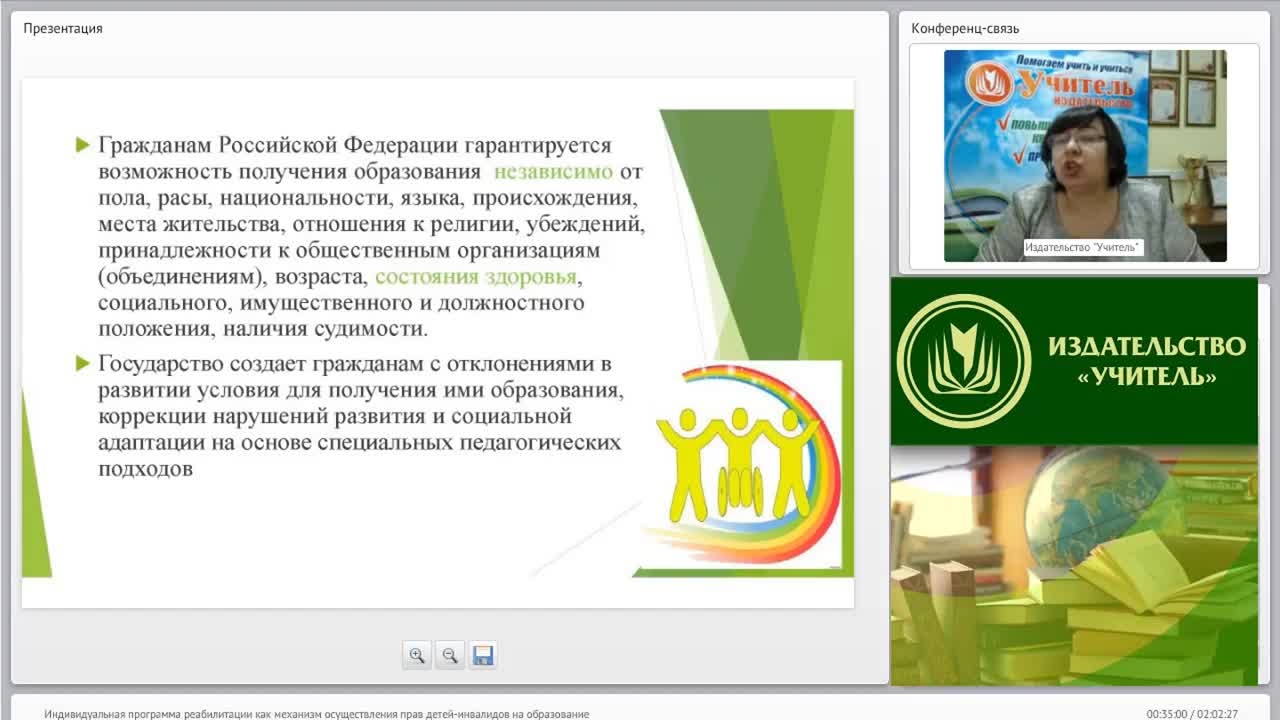Image resolution: width=1280 pixels, height=720 pixels.
Task: Save the presentation with the floppy disk icon
Action: click(x=483, y=655)
